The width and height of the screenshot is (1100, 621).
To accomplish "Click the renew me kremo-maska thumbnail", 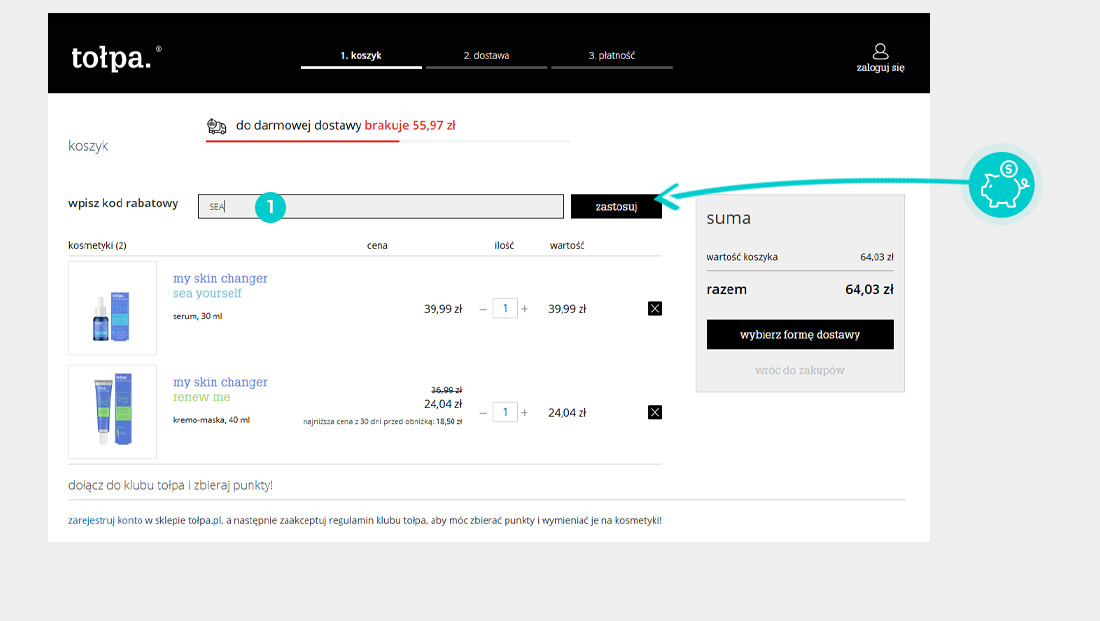I will coord(112,412).
